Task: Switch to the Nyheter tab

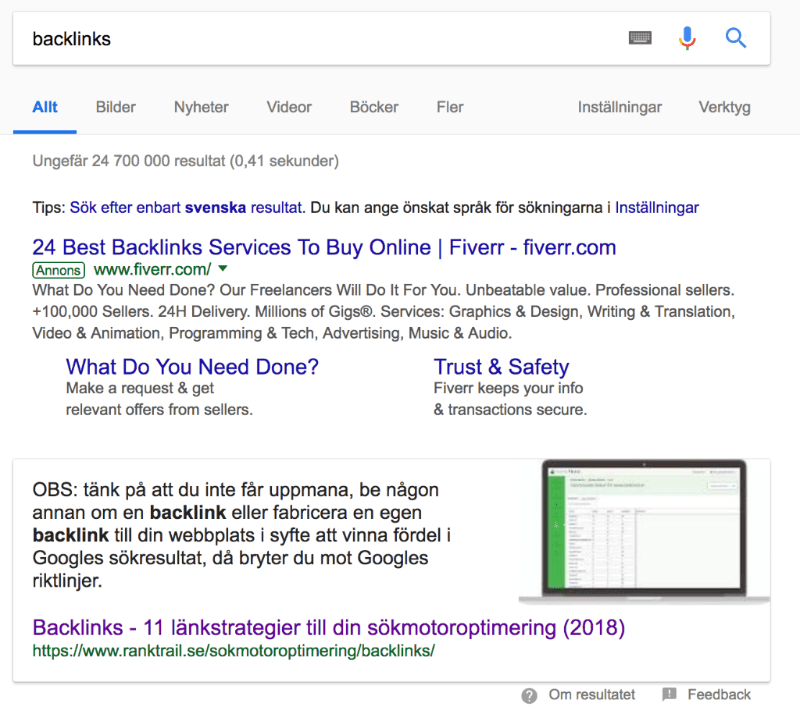Action: click(201, 107)
